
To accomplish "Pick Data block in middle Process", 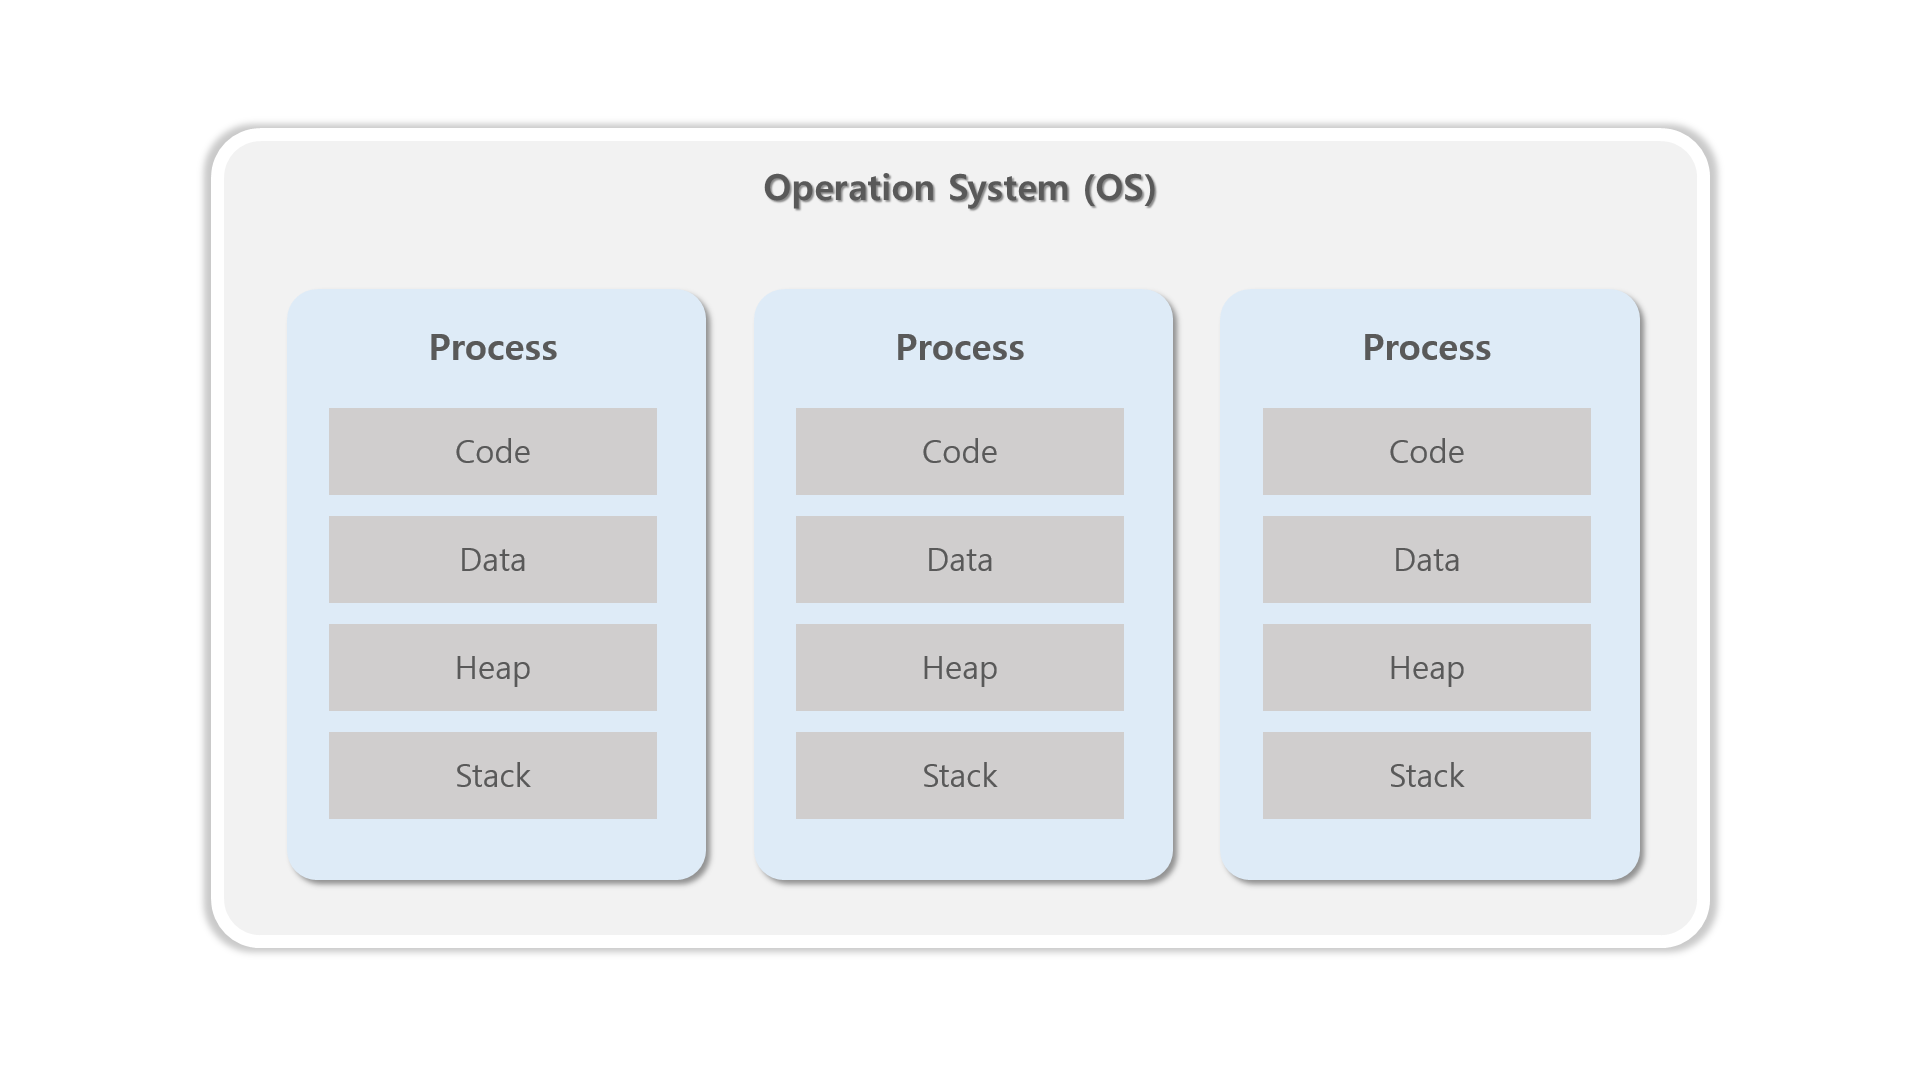I will point(960,559).
